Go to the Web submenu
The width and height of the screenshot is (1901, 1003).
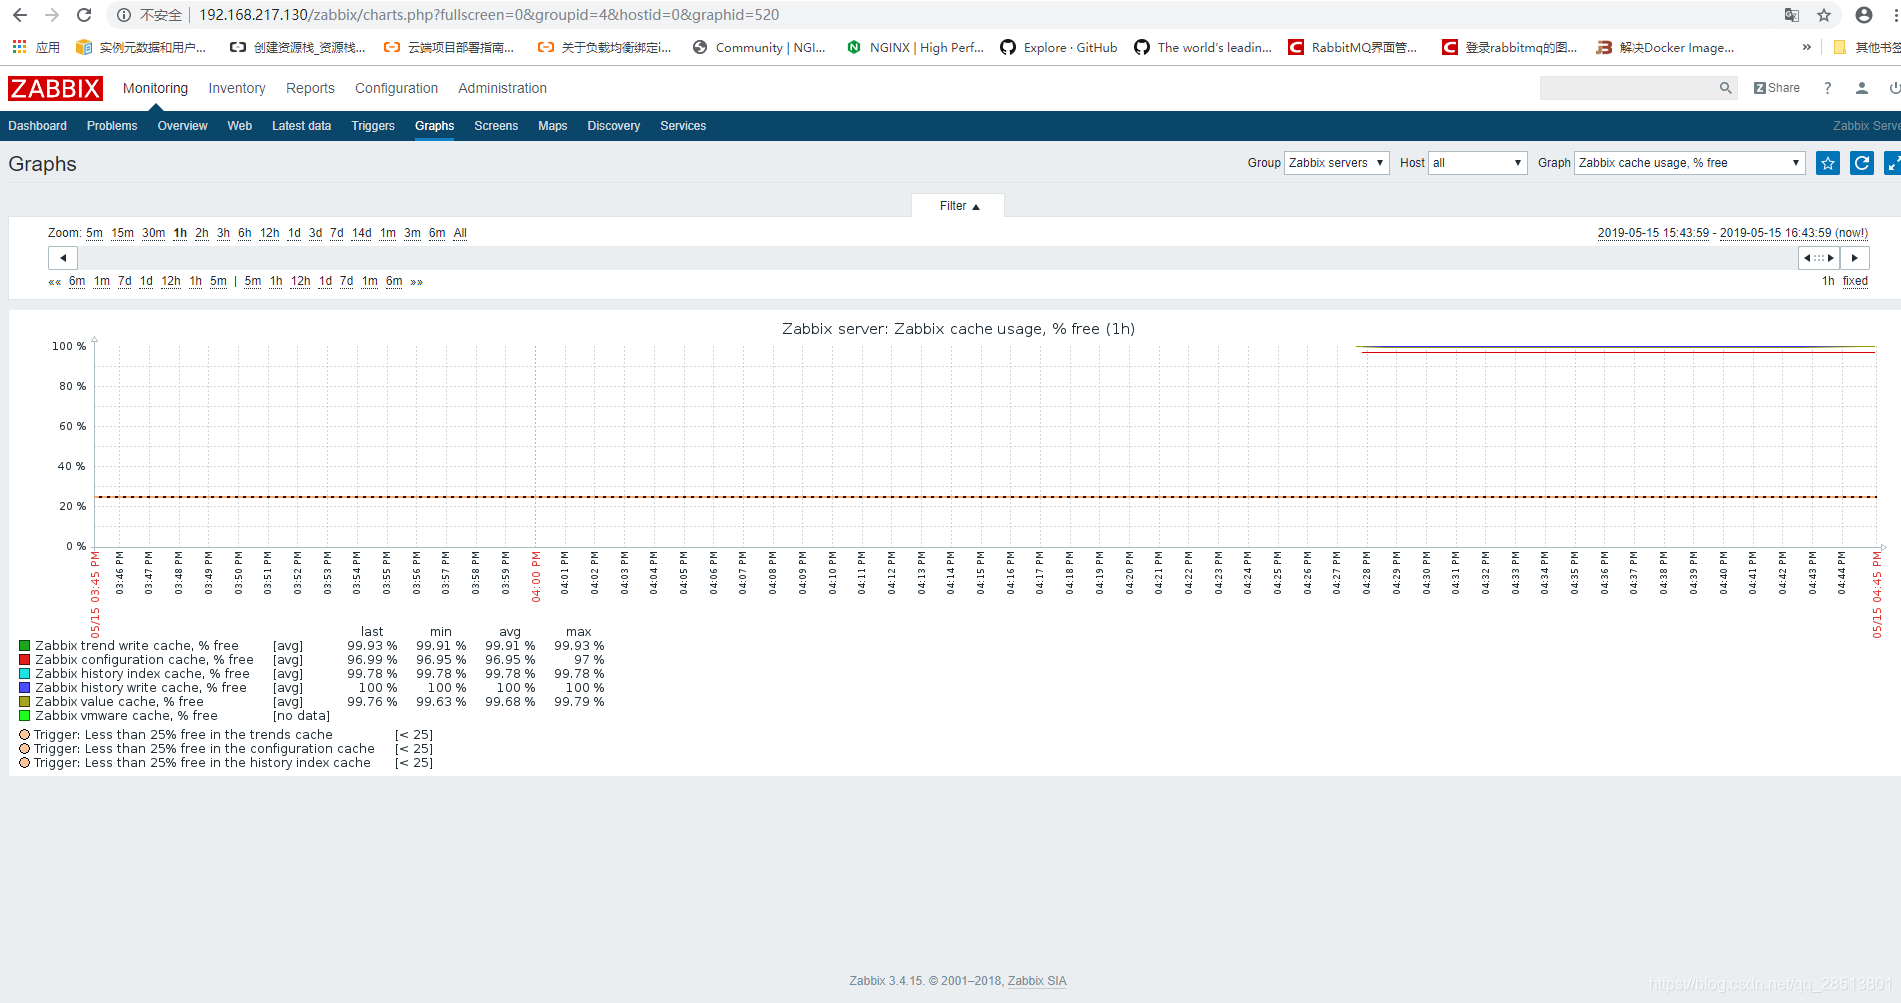click(240, 126)
